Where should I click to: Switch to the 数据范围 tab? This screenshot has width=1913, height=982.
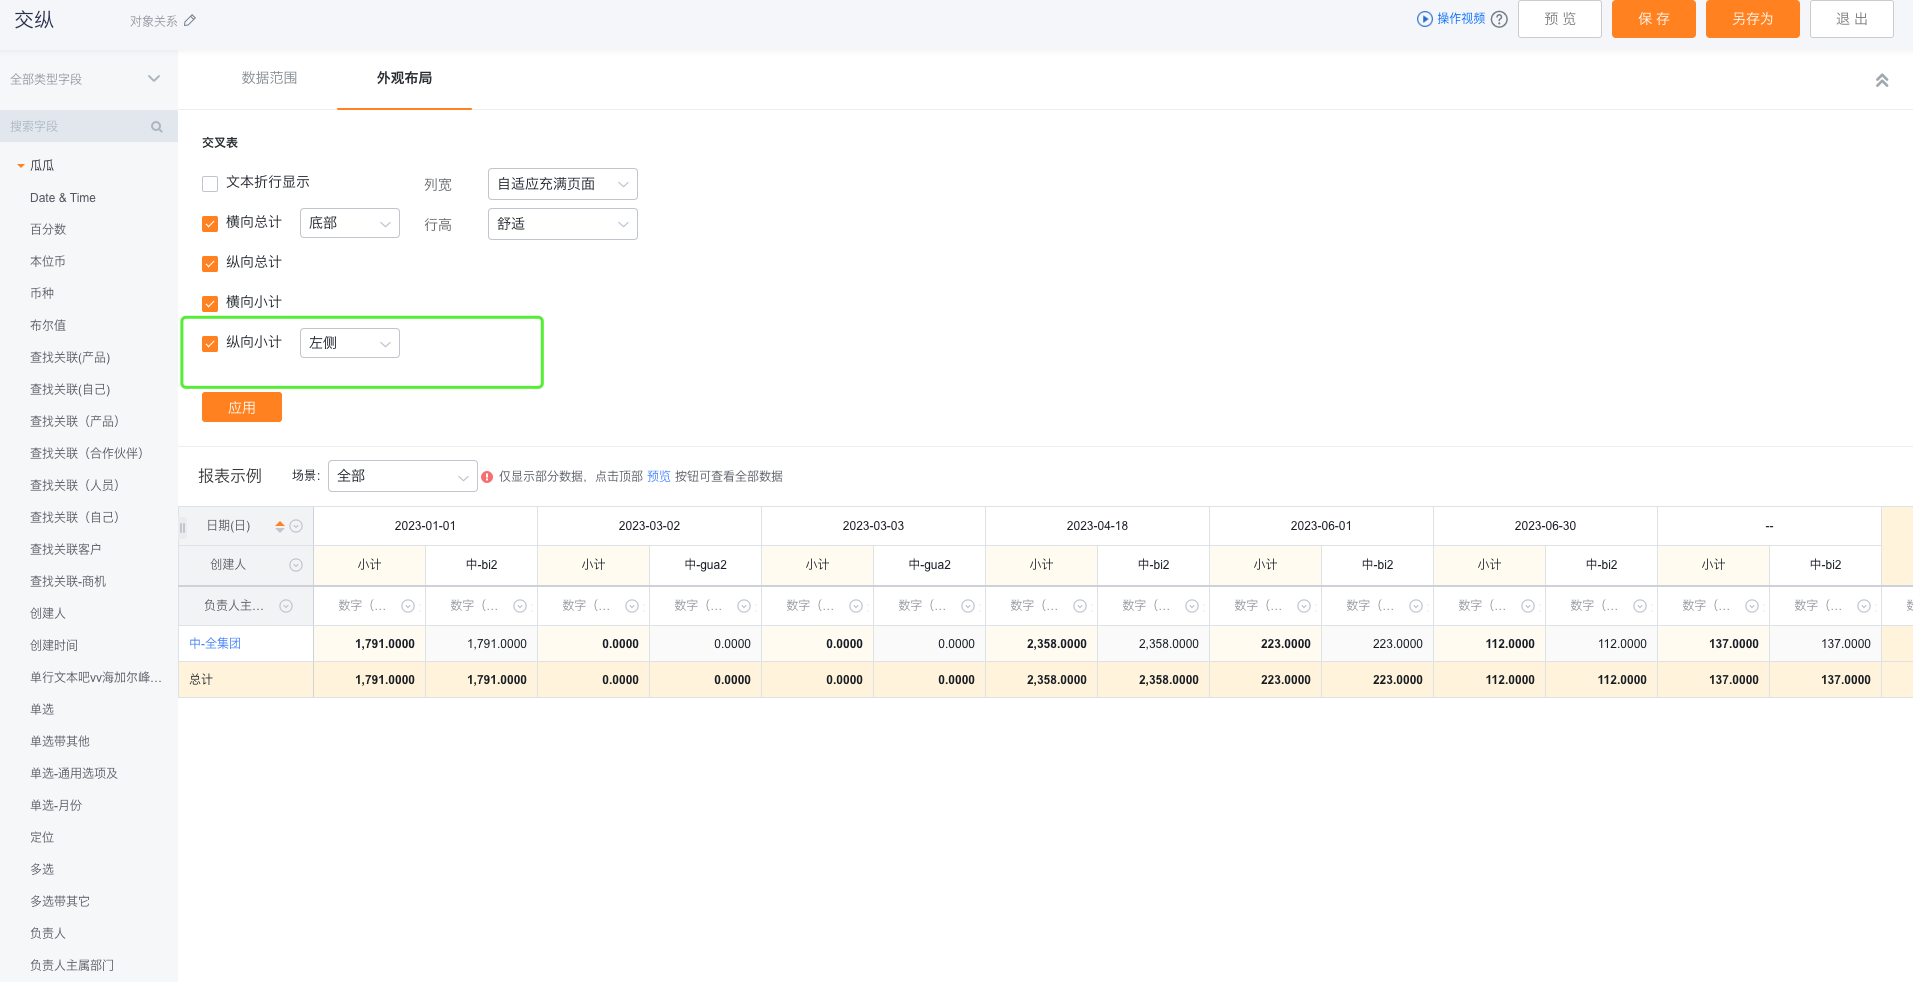[269, 78]
